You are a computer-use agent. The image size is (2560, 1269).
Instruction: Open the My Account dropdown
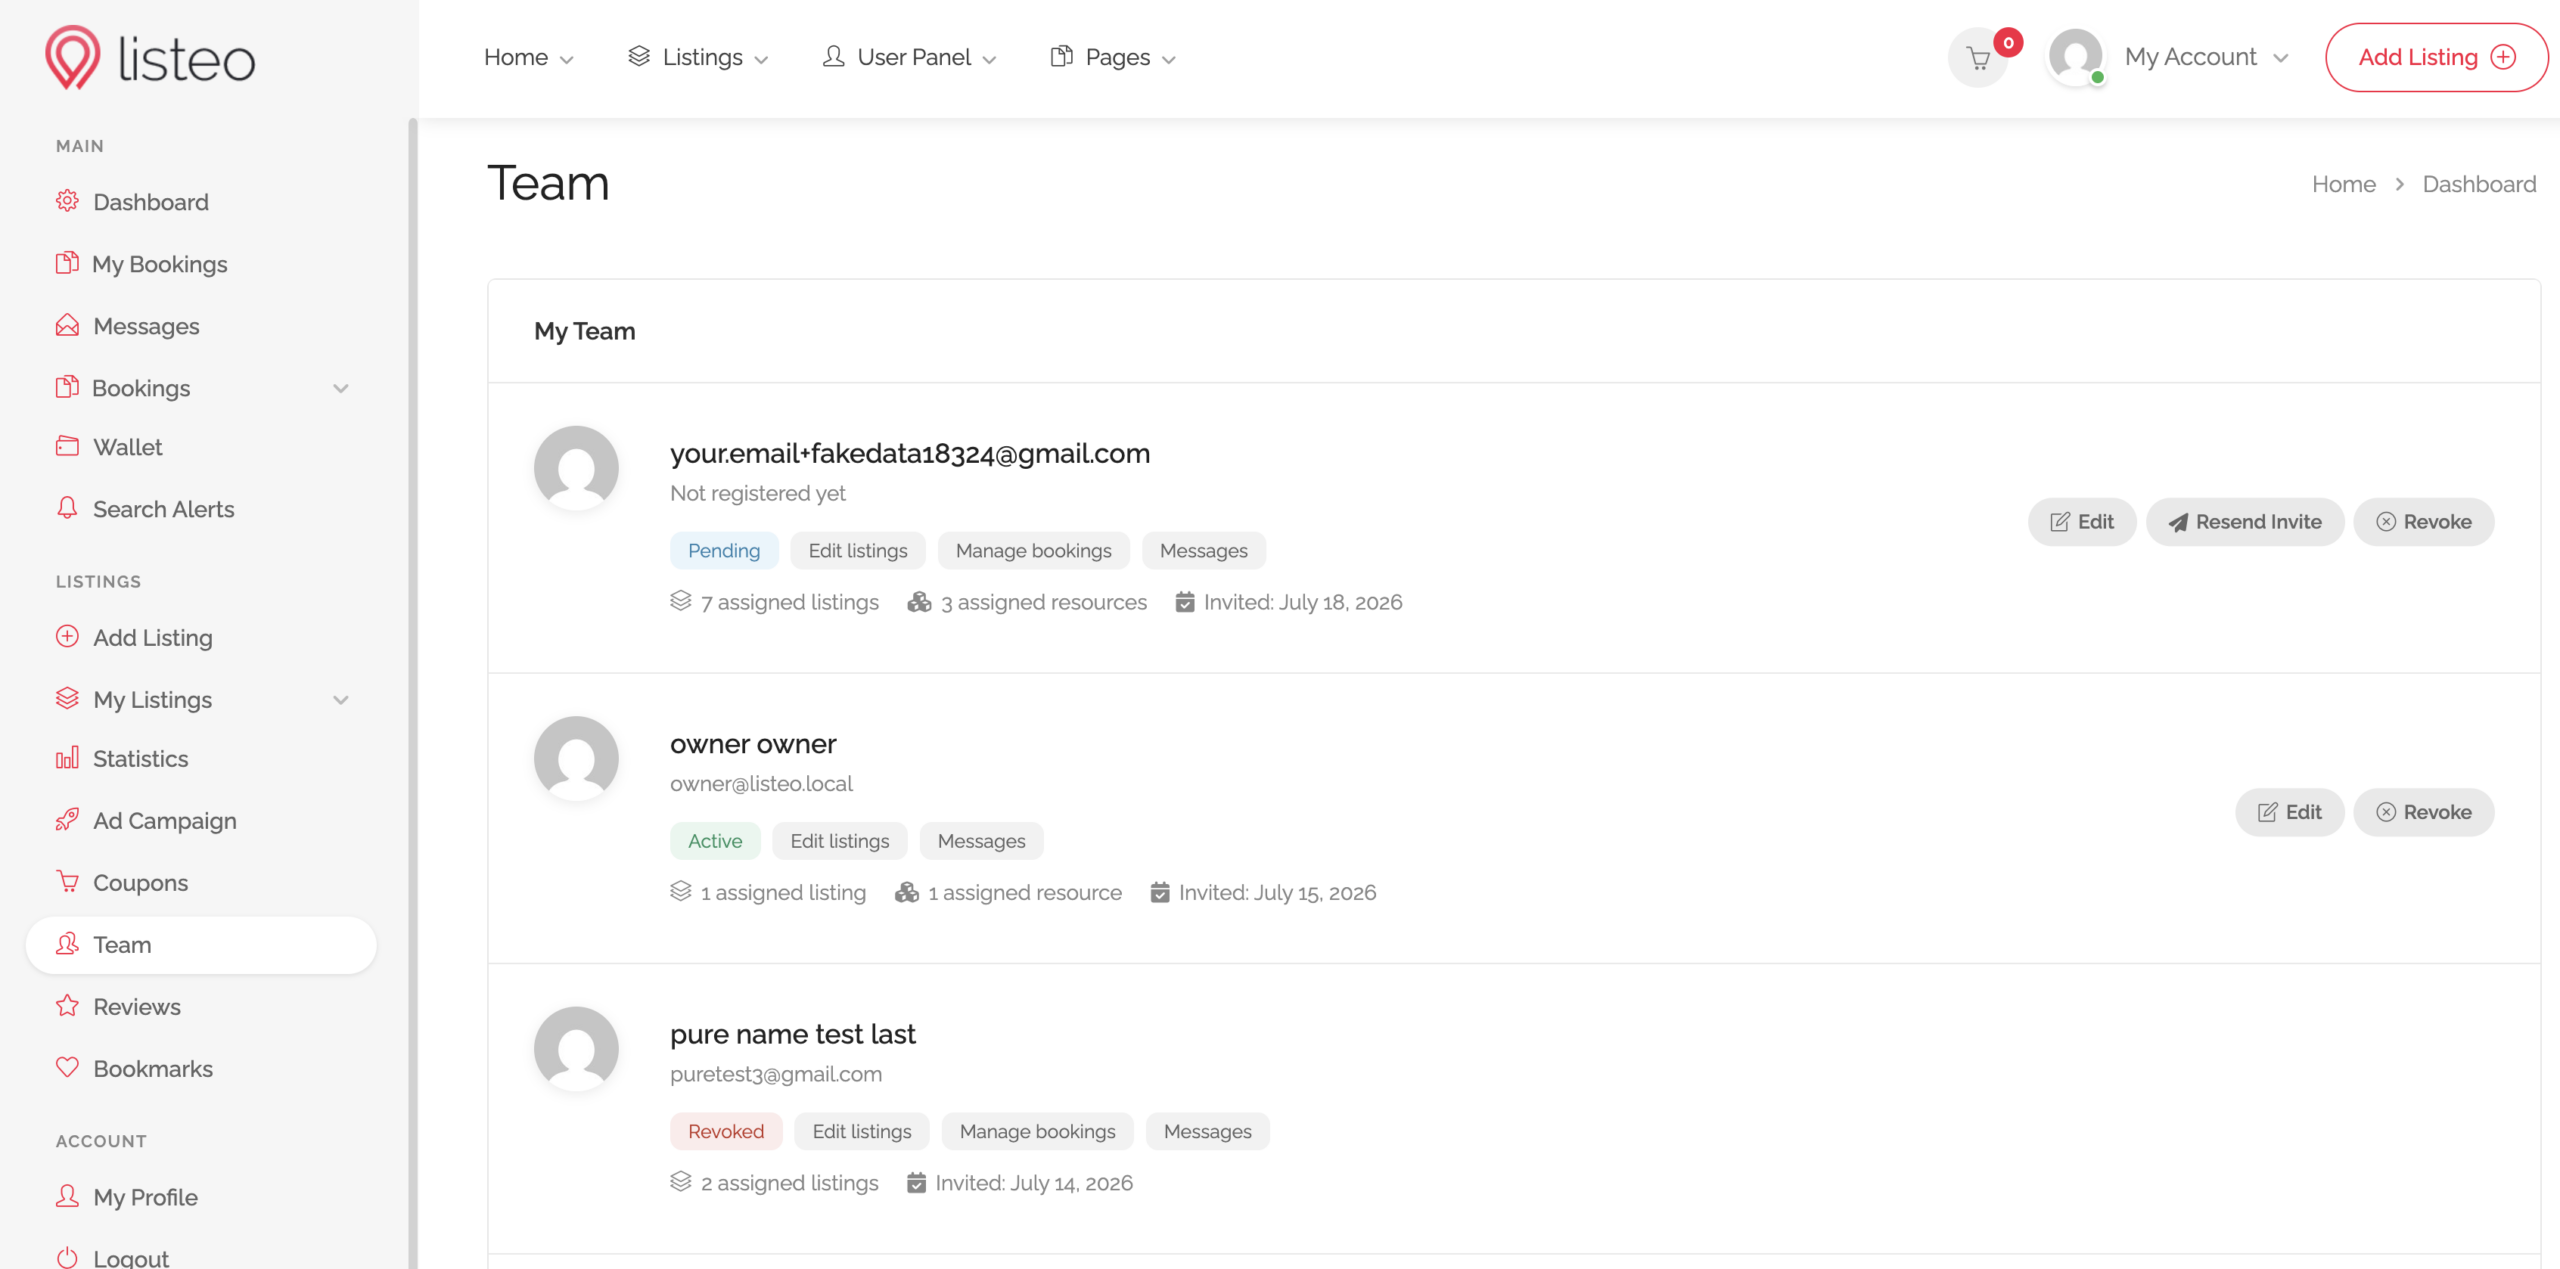[2206, 57]
